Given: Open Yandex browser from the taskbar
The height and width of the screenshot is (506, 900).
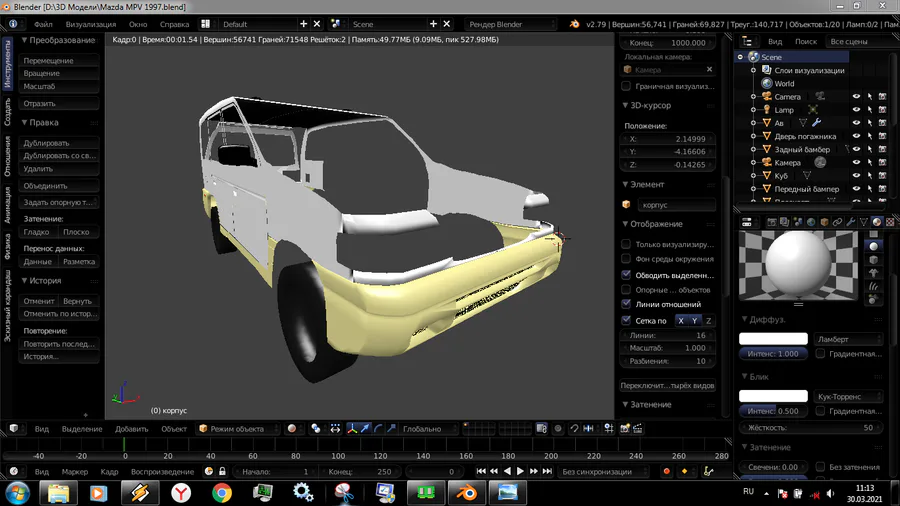Looking at the screenshot, I should pyautogui.click(x=181, y=493).
